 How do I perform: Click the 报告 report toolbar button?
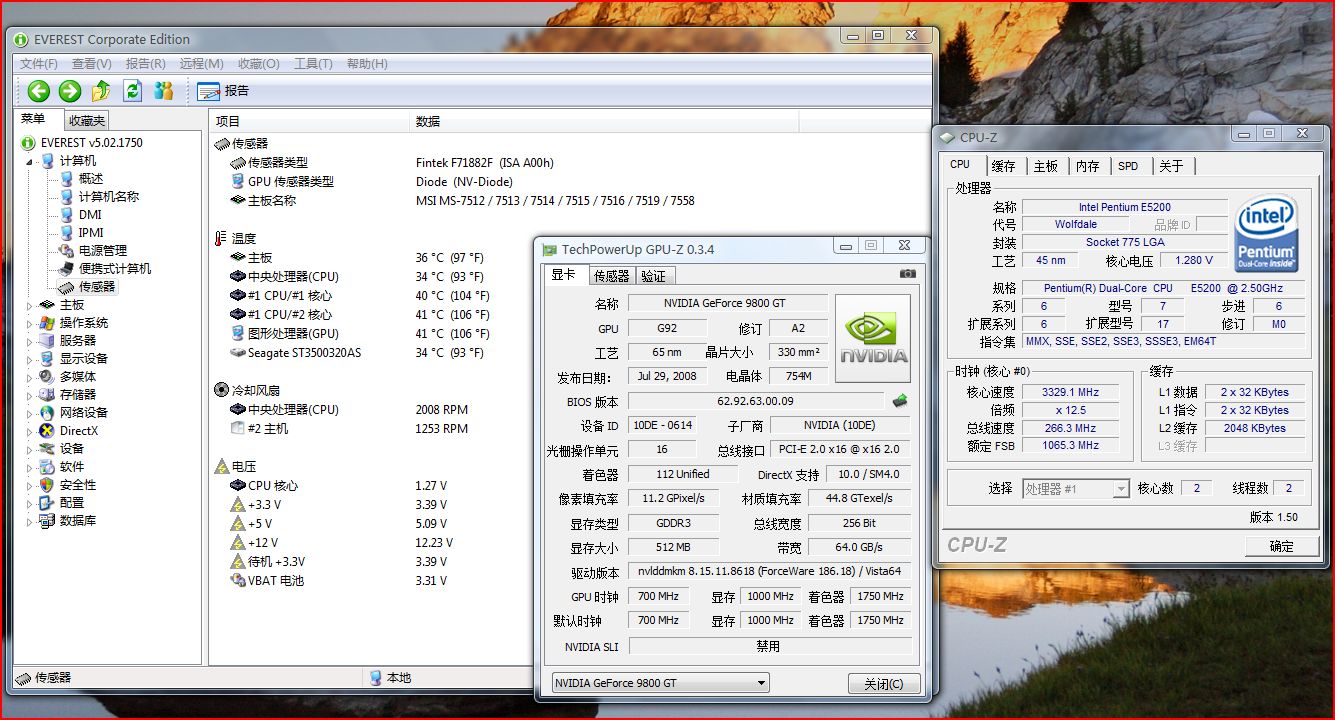point(223,91)
